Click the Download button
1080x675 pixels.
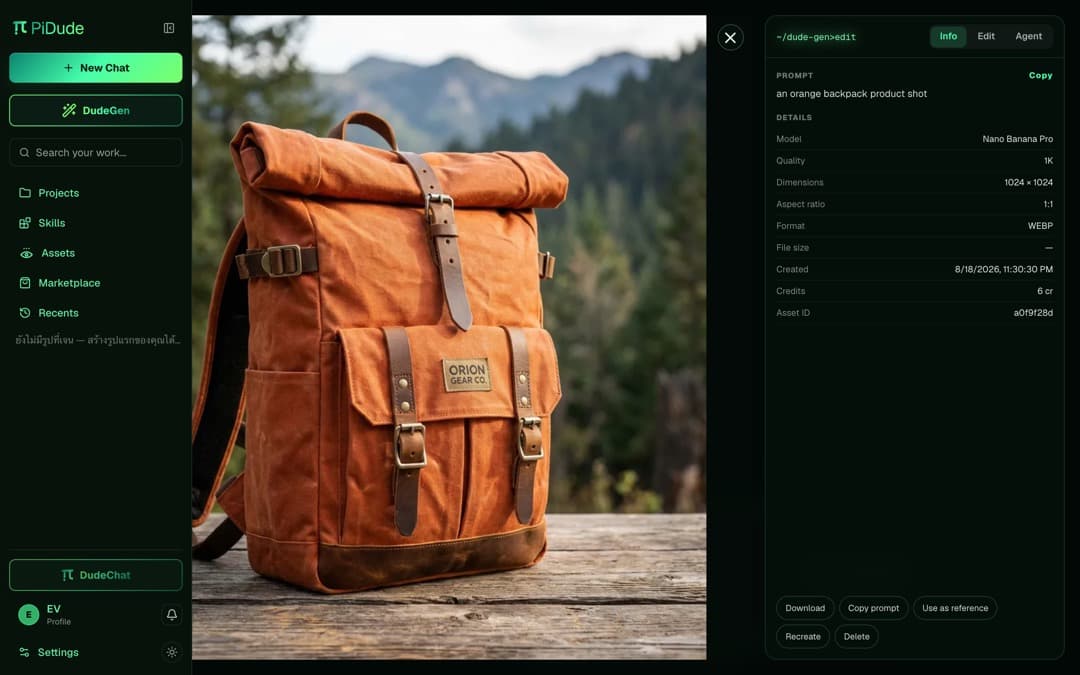point(805,608)
